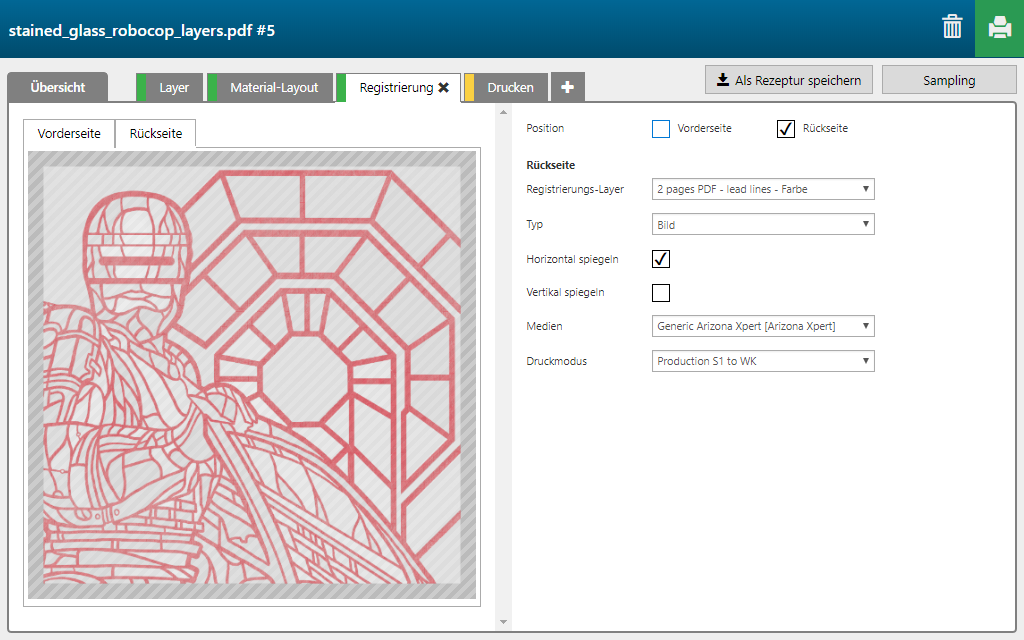Click the stained glass Robocop preview image
The height and width of the screenshot is (640, 1024).
click(x=252, y=375)
